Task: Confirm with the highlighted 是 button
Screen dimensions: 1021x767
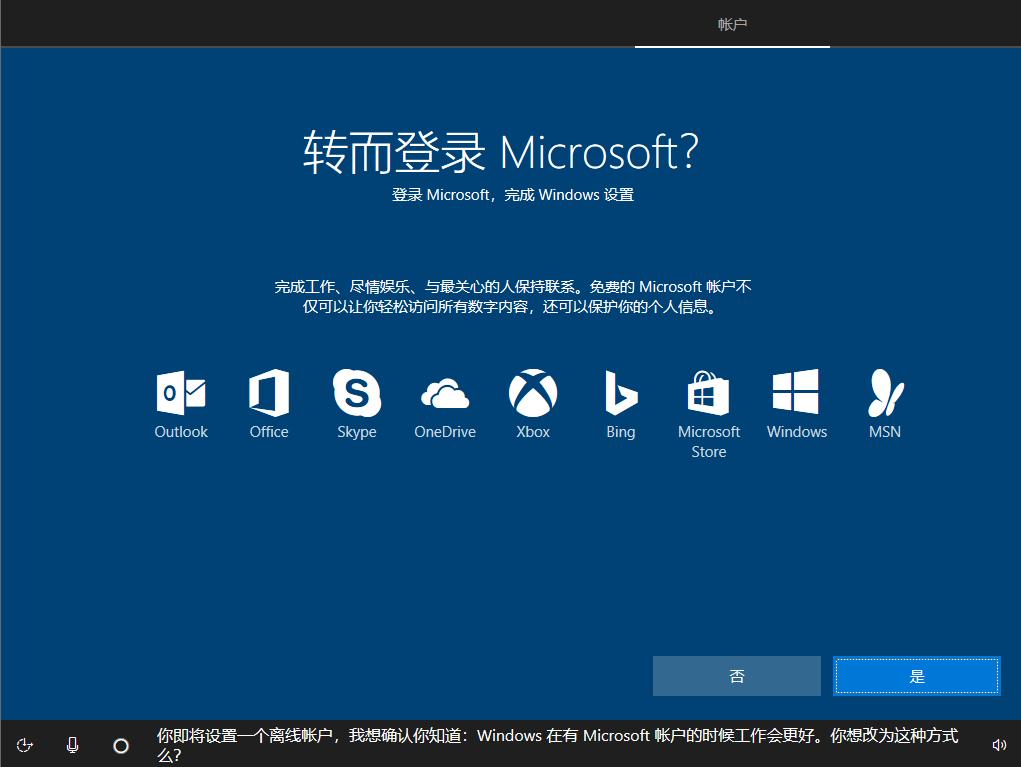Action: point(916,675)
